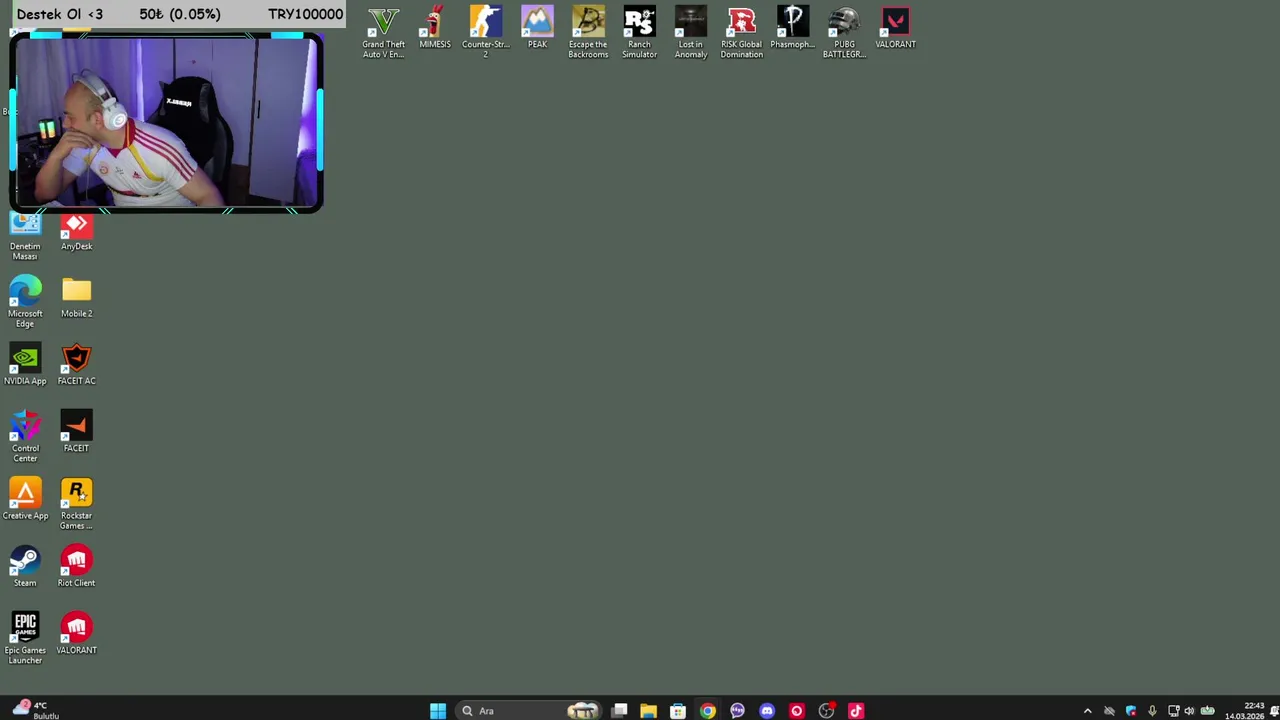Click the green battery tray icon
This screenshot has width=1280, height=720.
coord(1207,711)
